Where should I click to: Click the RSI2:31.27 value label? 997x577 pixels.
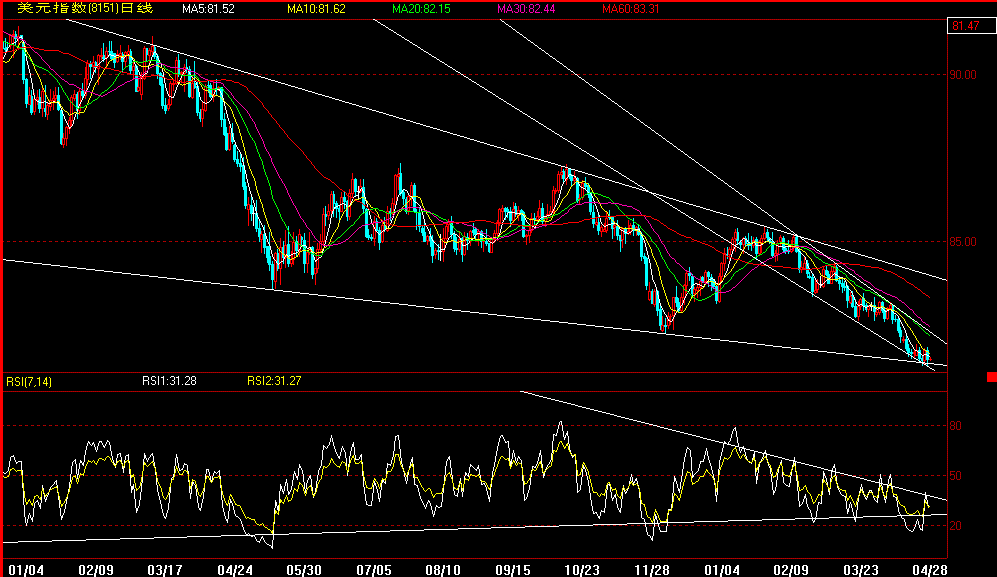point(273,381)
